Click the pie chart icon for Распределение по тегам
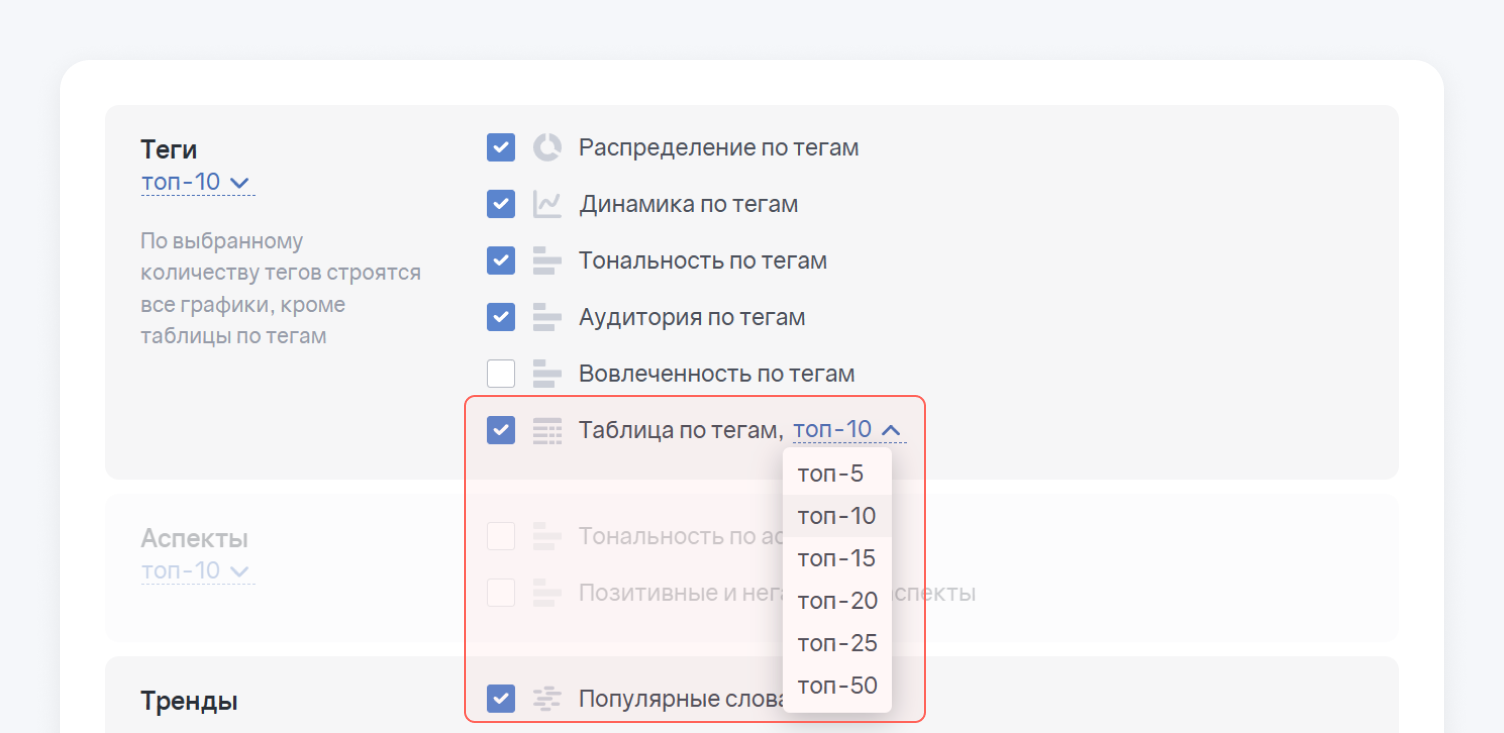The width and height of the screenshot is (1504, 733). 547,148
